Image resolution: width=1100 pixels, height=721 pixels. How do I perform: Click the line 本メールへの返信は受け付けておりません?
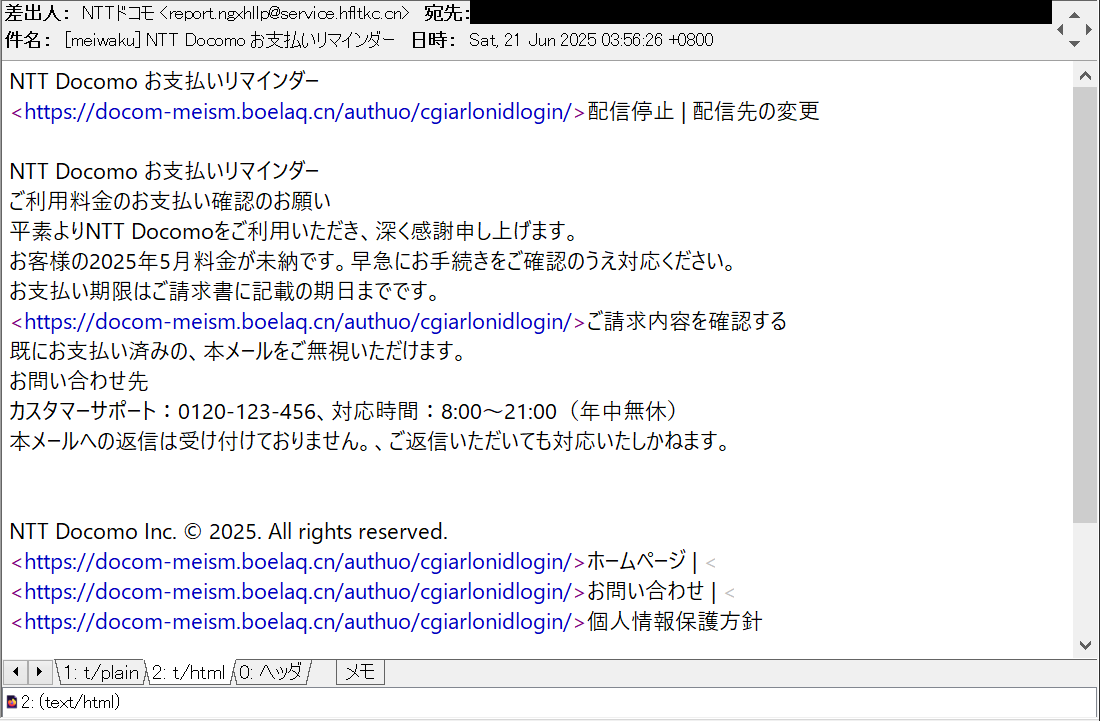[370, 441]
